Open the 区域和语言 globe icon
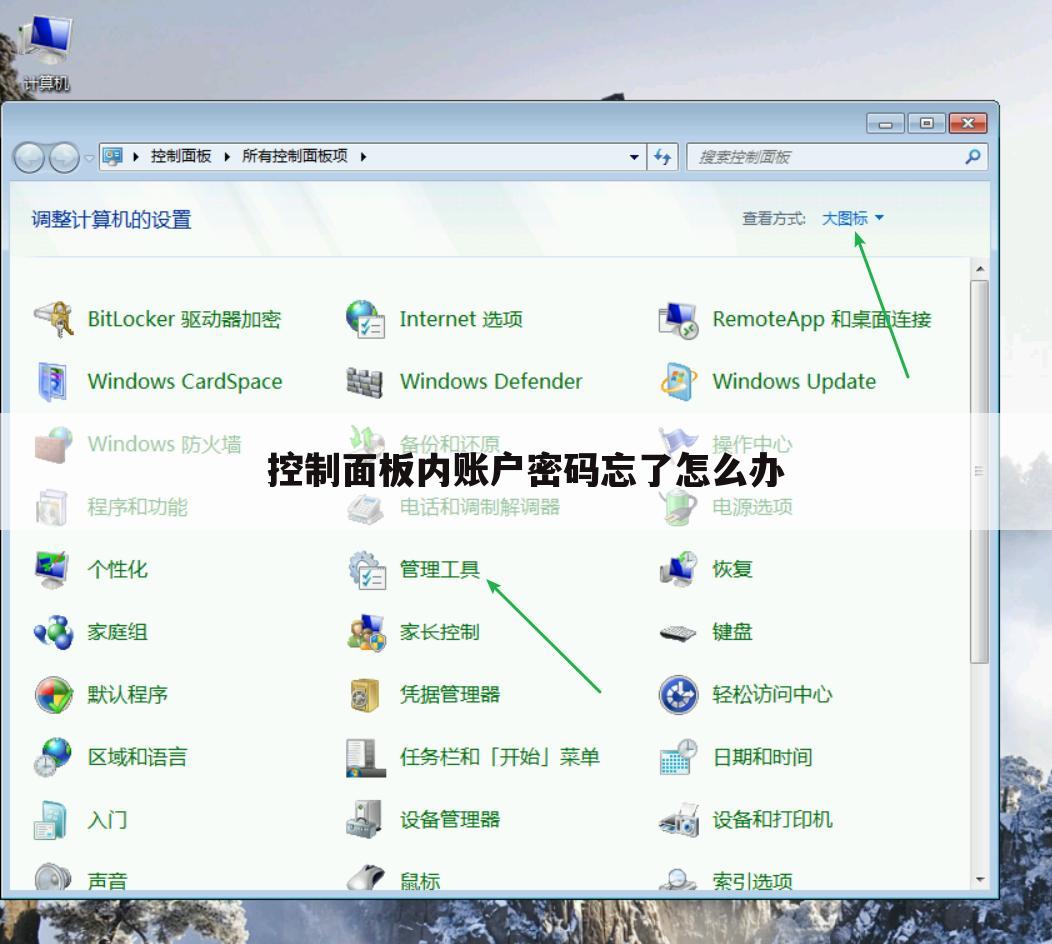1052x944 pixels. (52, 757)
